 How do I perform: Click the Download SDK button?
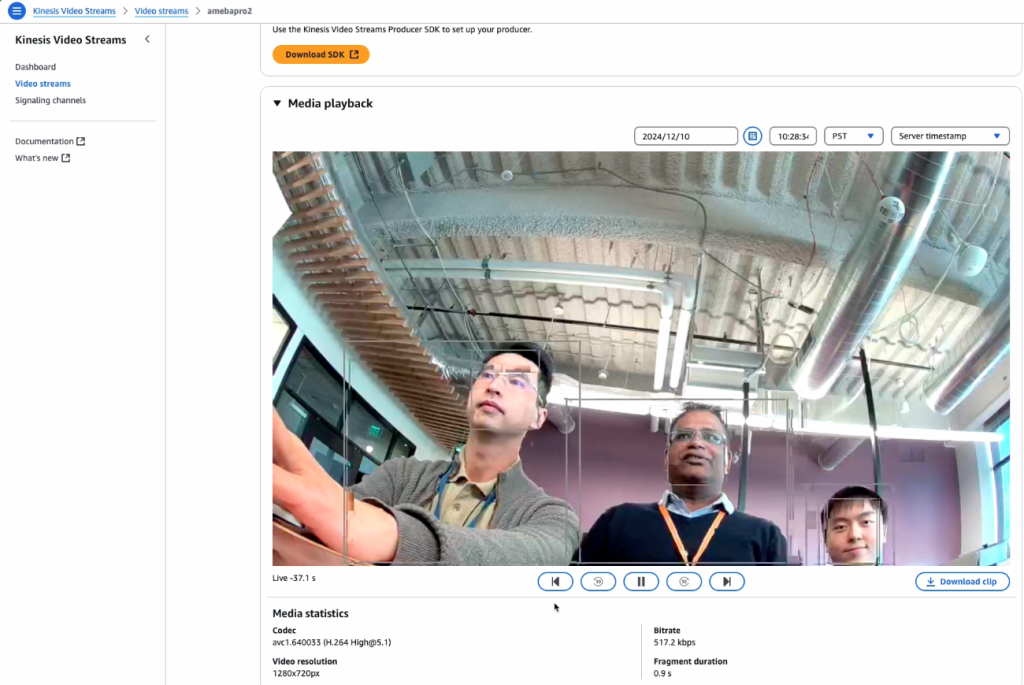pos(321,54)
